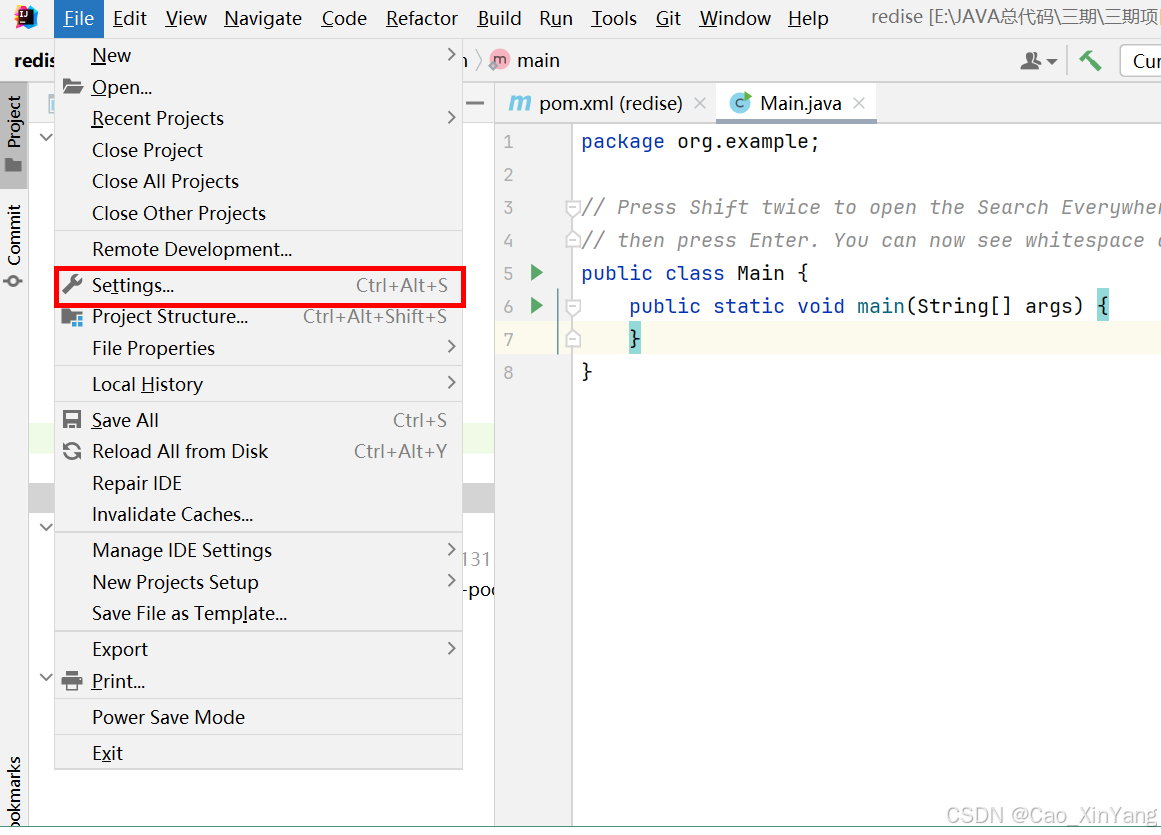This screenshot has width=1161, height=835.
Task: Select Save File as Template...
Action: pyautogui.click(x=258, y=614)
